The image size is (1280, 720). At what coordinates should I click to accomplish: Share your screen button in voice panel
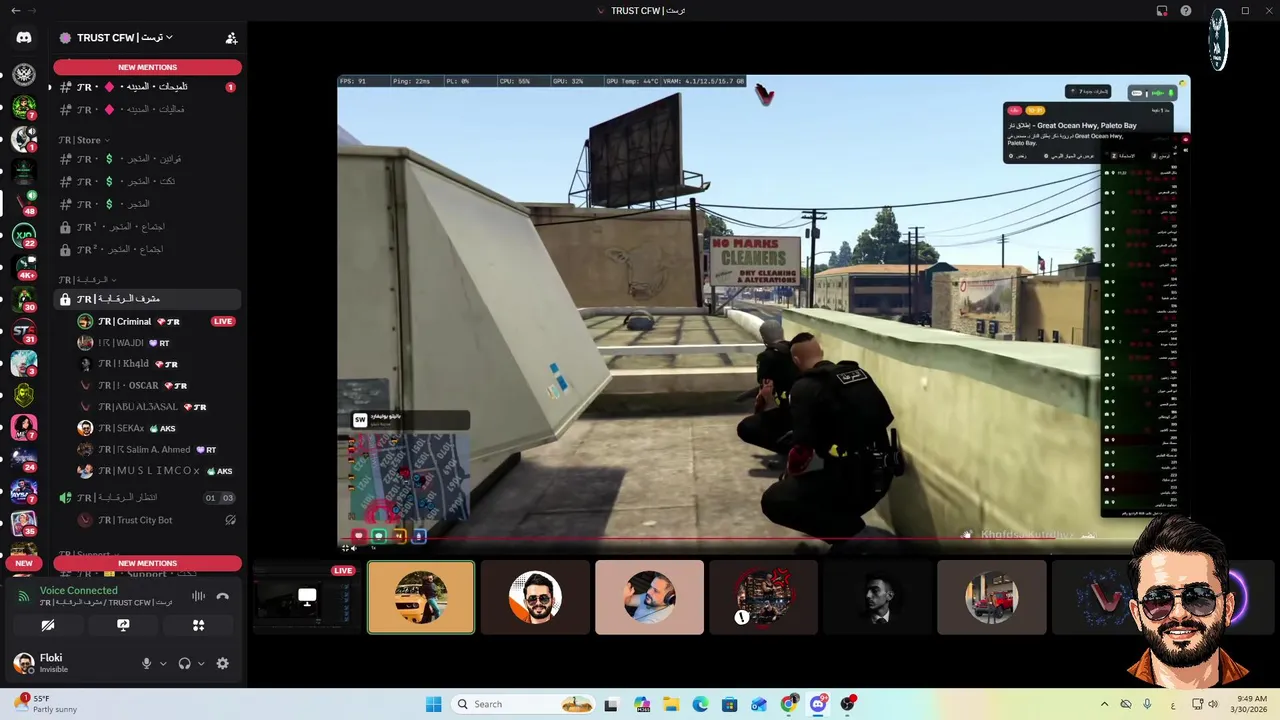coord(123,625)
